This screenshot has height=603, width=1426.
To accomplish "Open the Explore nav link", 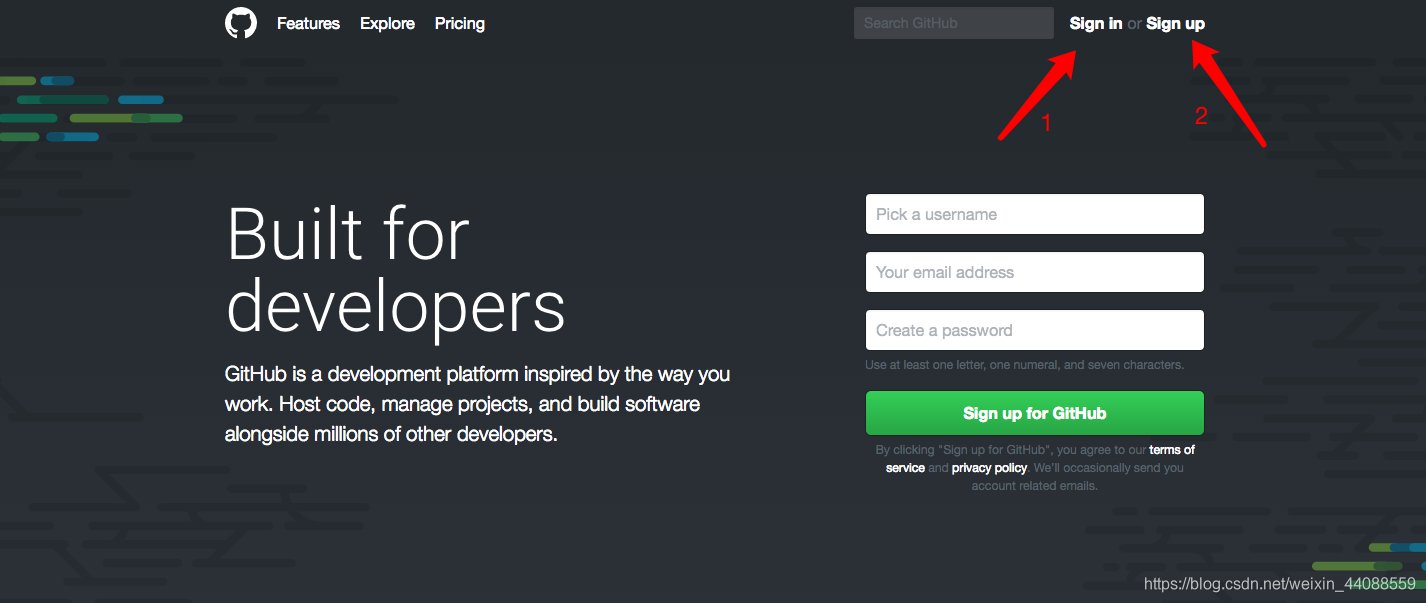I will tap(387, 23).
